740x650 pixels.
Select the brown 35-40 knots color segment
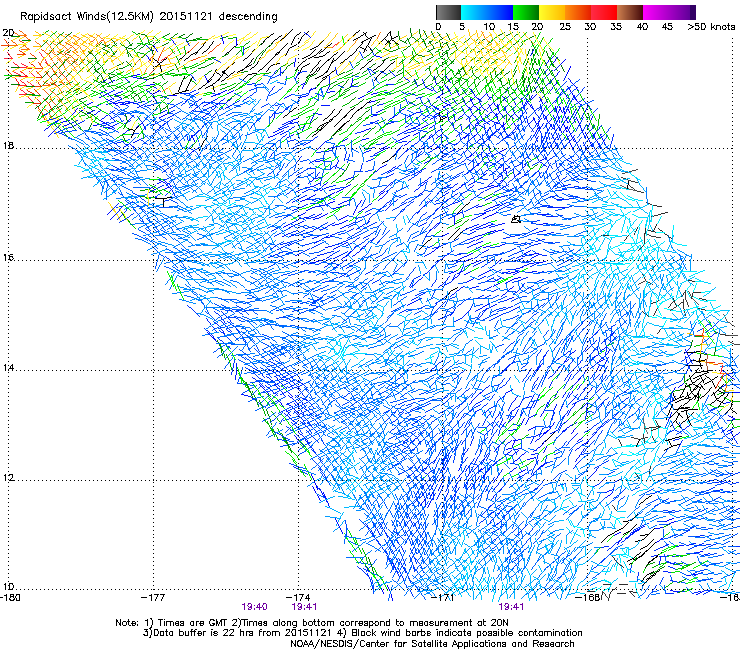tap(630, 12)
